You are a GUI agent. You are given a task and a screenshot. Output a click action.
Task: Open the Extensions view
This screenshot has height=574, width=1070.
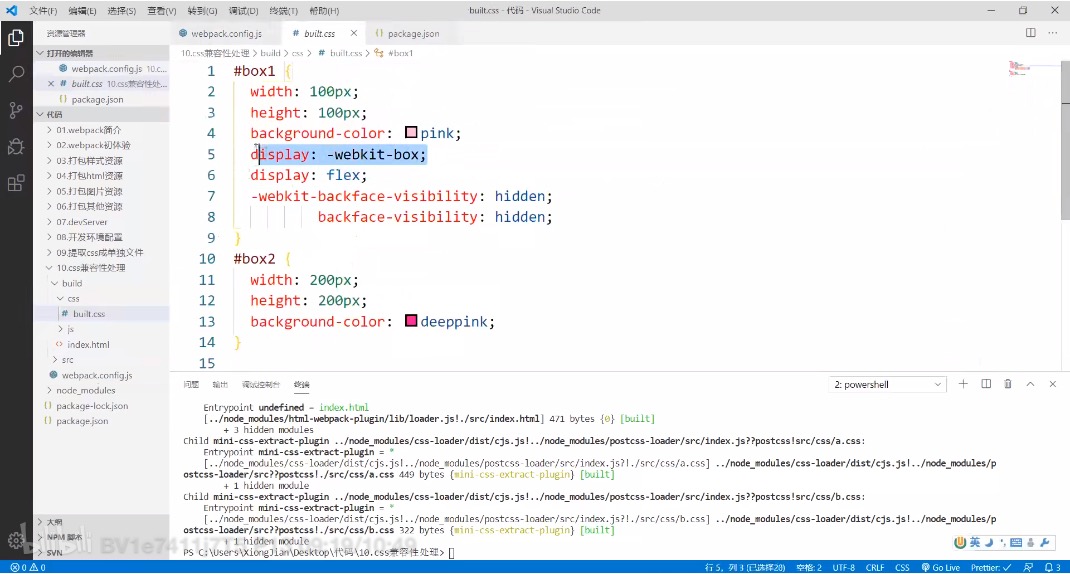[x=16, y=183]
